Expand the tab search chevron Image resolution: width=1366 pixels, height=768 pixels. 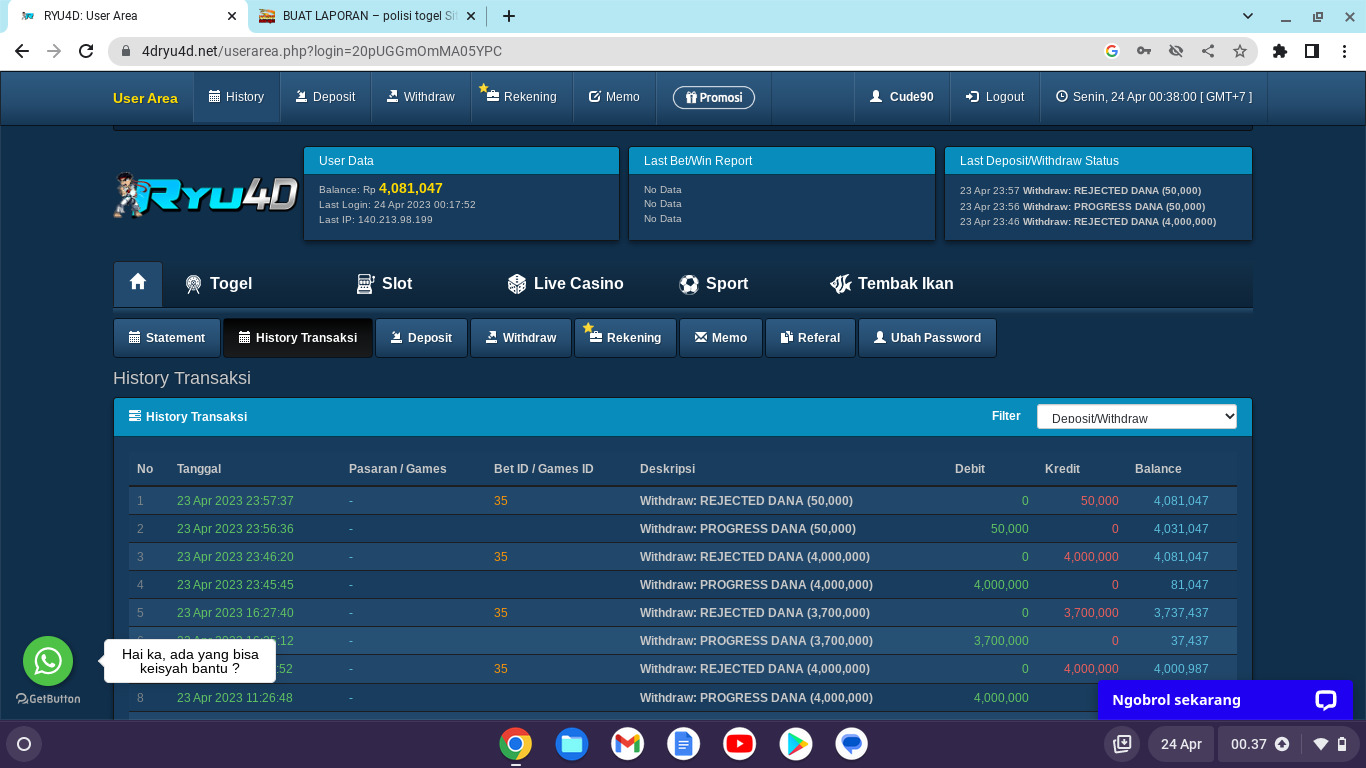pyautogui.click(x=1248, y=16)
